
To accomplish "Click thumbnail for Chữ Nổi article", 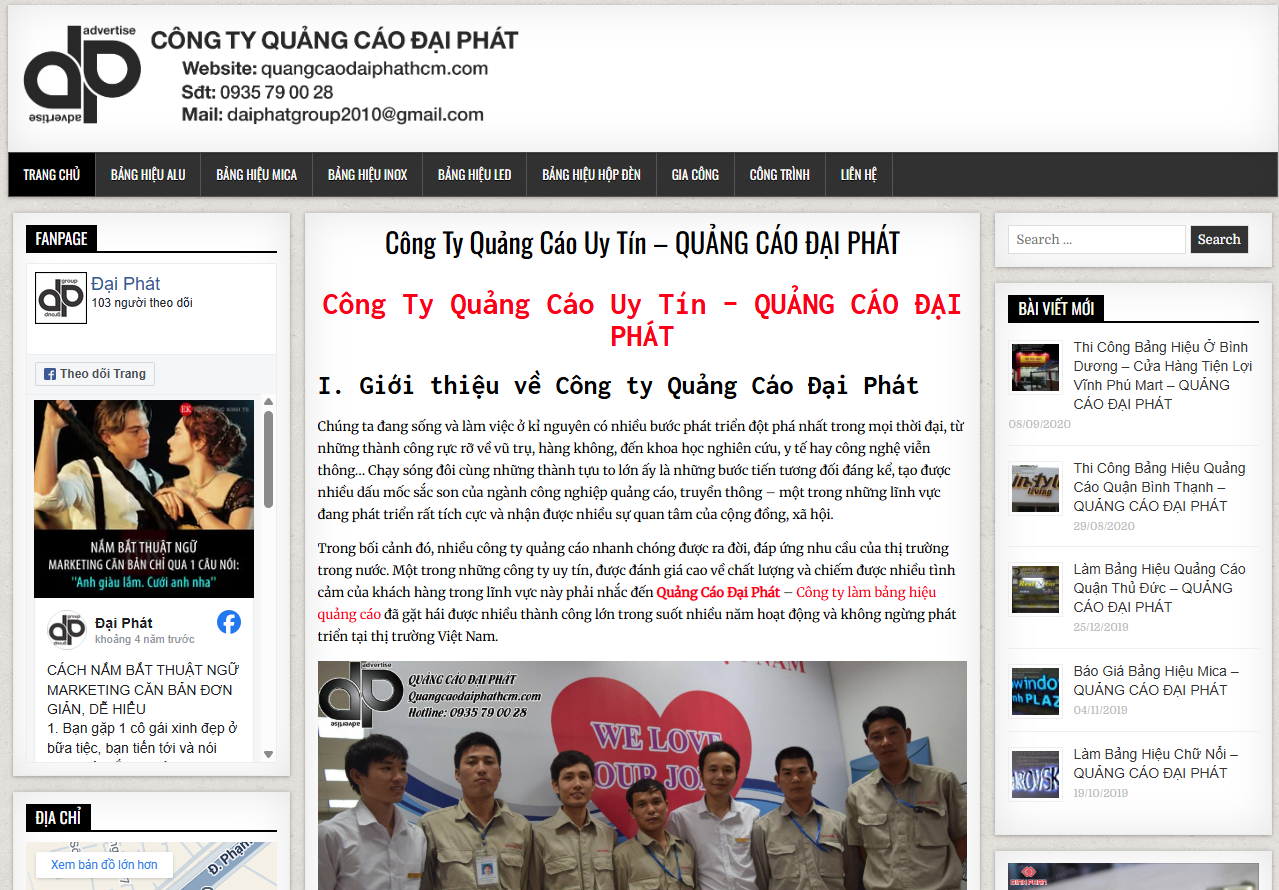I will coord(1035,775).
